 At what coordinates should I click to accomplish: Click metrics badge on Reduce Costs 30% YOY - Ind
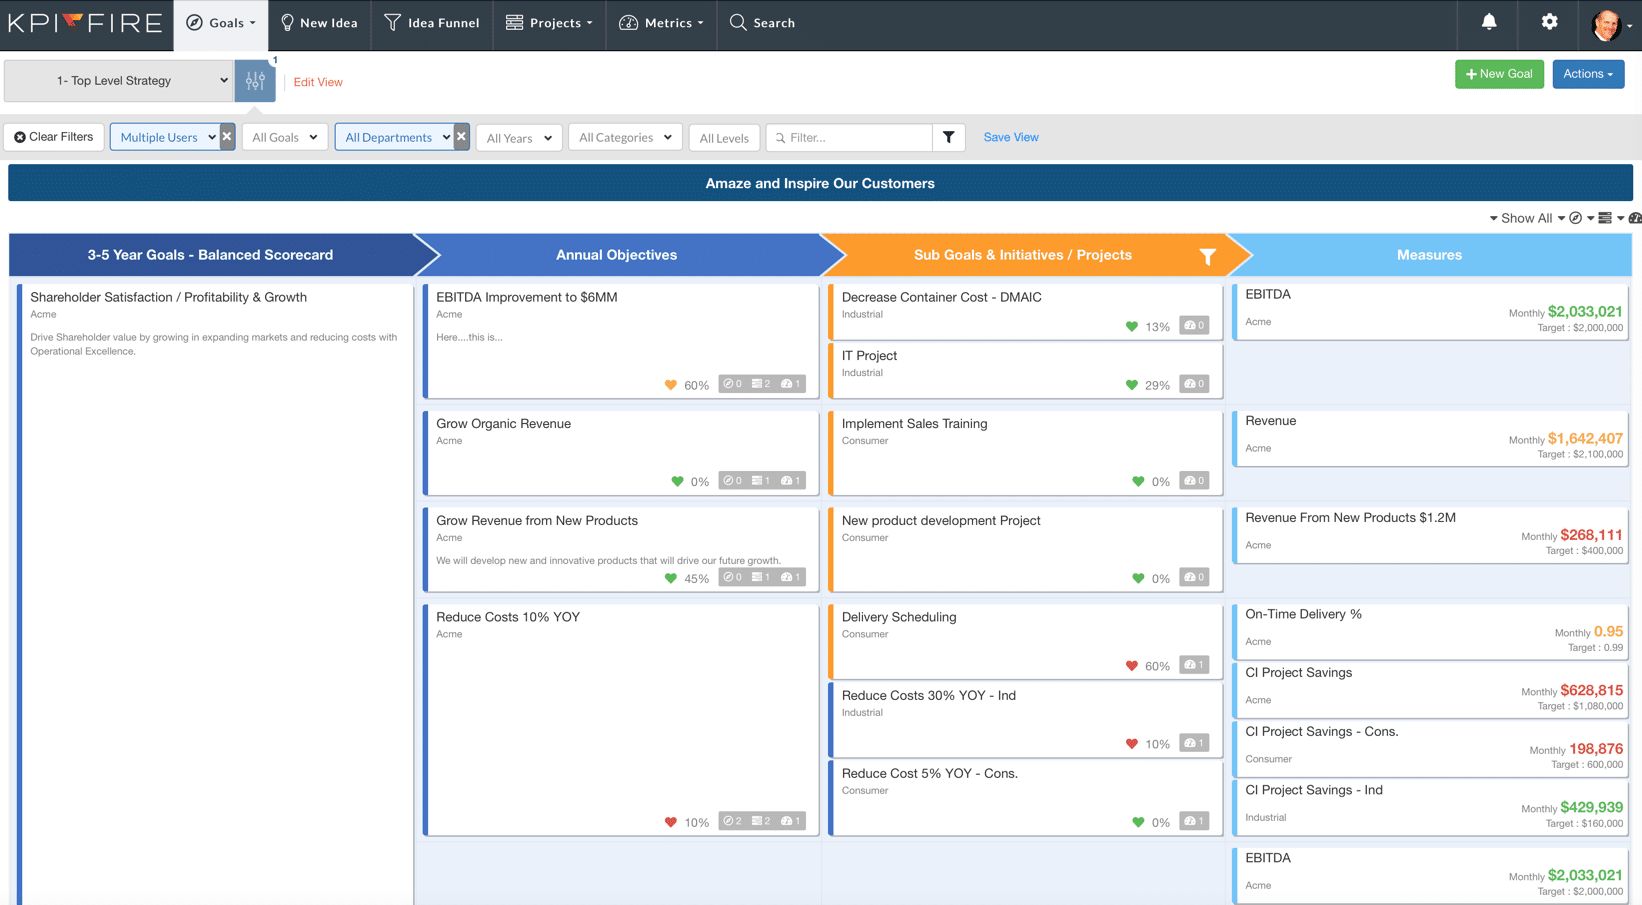1194,743
